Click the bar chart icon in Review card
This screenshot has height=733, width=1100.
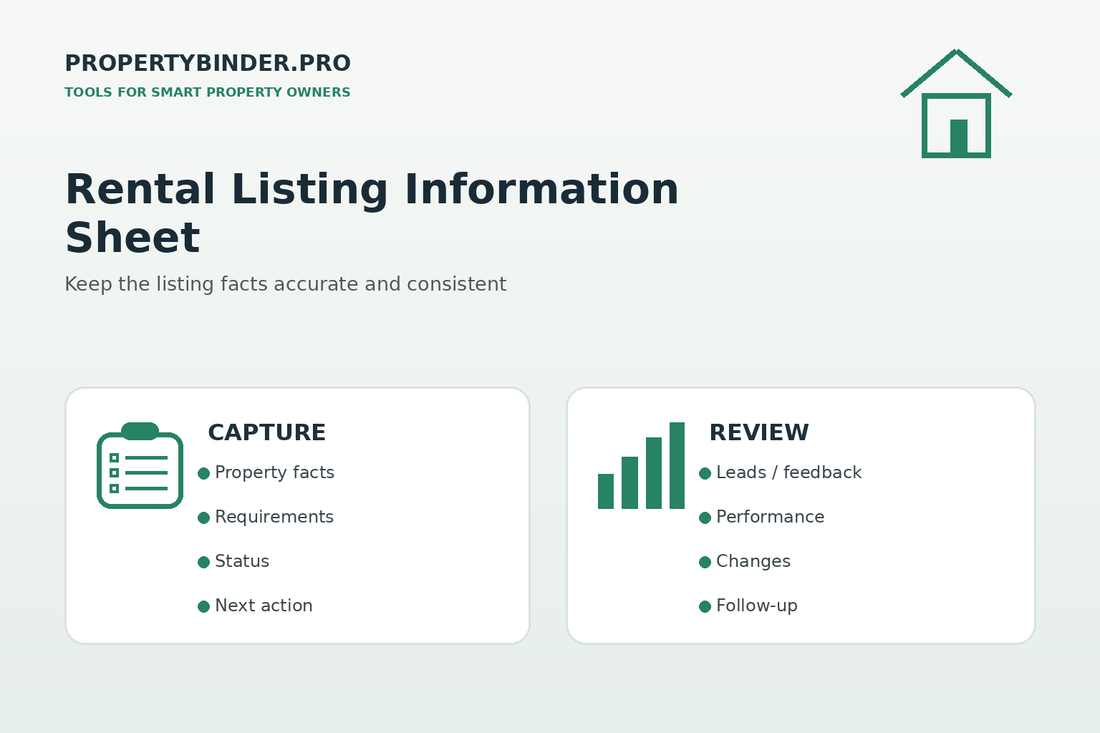(x=641, y=465)
